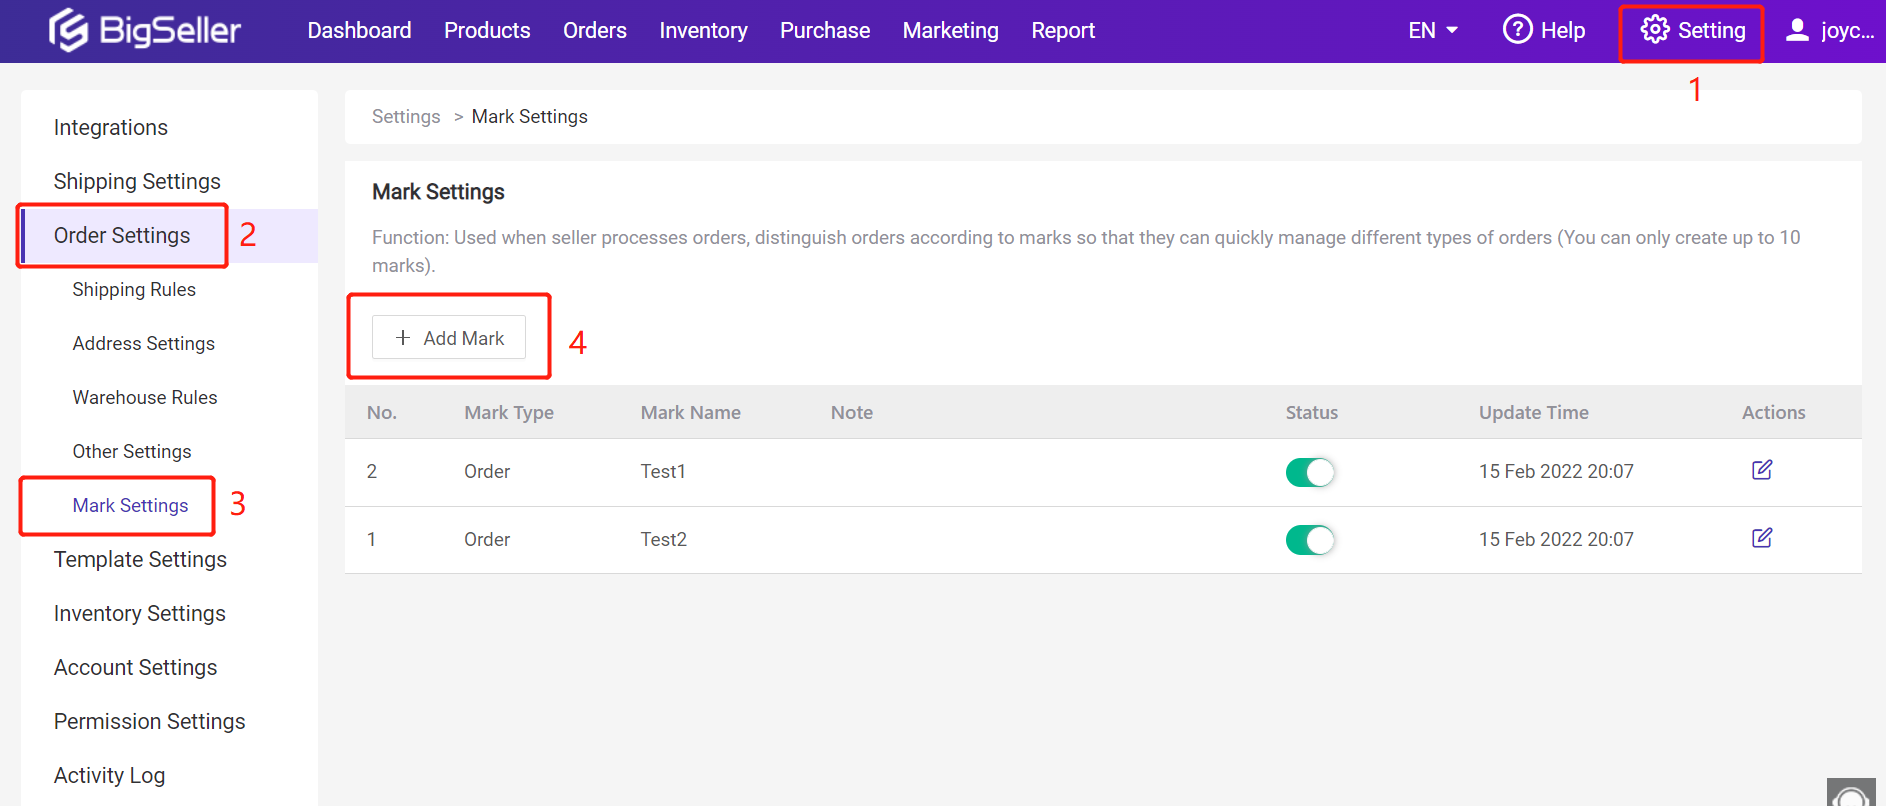The width and height of the screenshot is (1886, 806).
Task: Open the EN language dropdown
Action: 1433,30
